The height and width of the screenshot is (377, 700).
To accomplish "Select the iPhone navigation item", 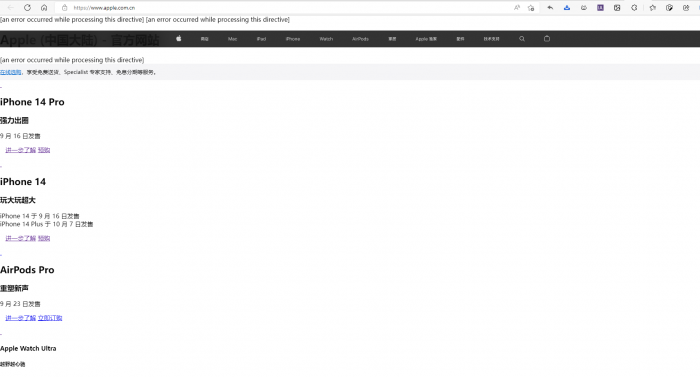I will click(x=293, y=39).
